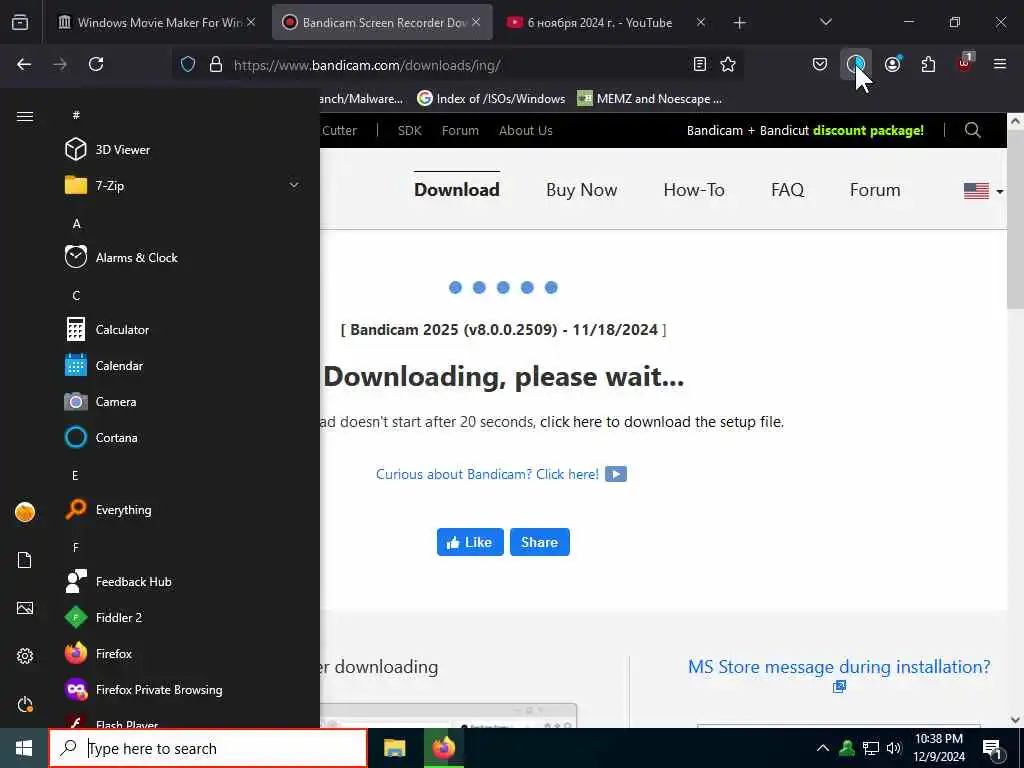Go back with the browser back arrow

[24, 64]
